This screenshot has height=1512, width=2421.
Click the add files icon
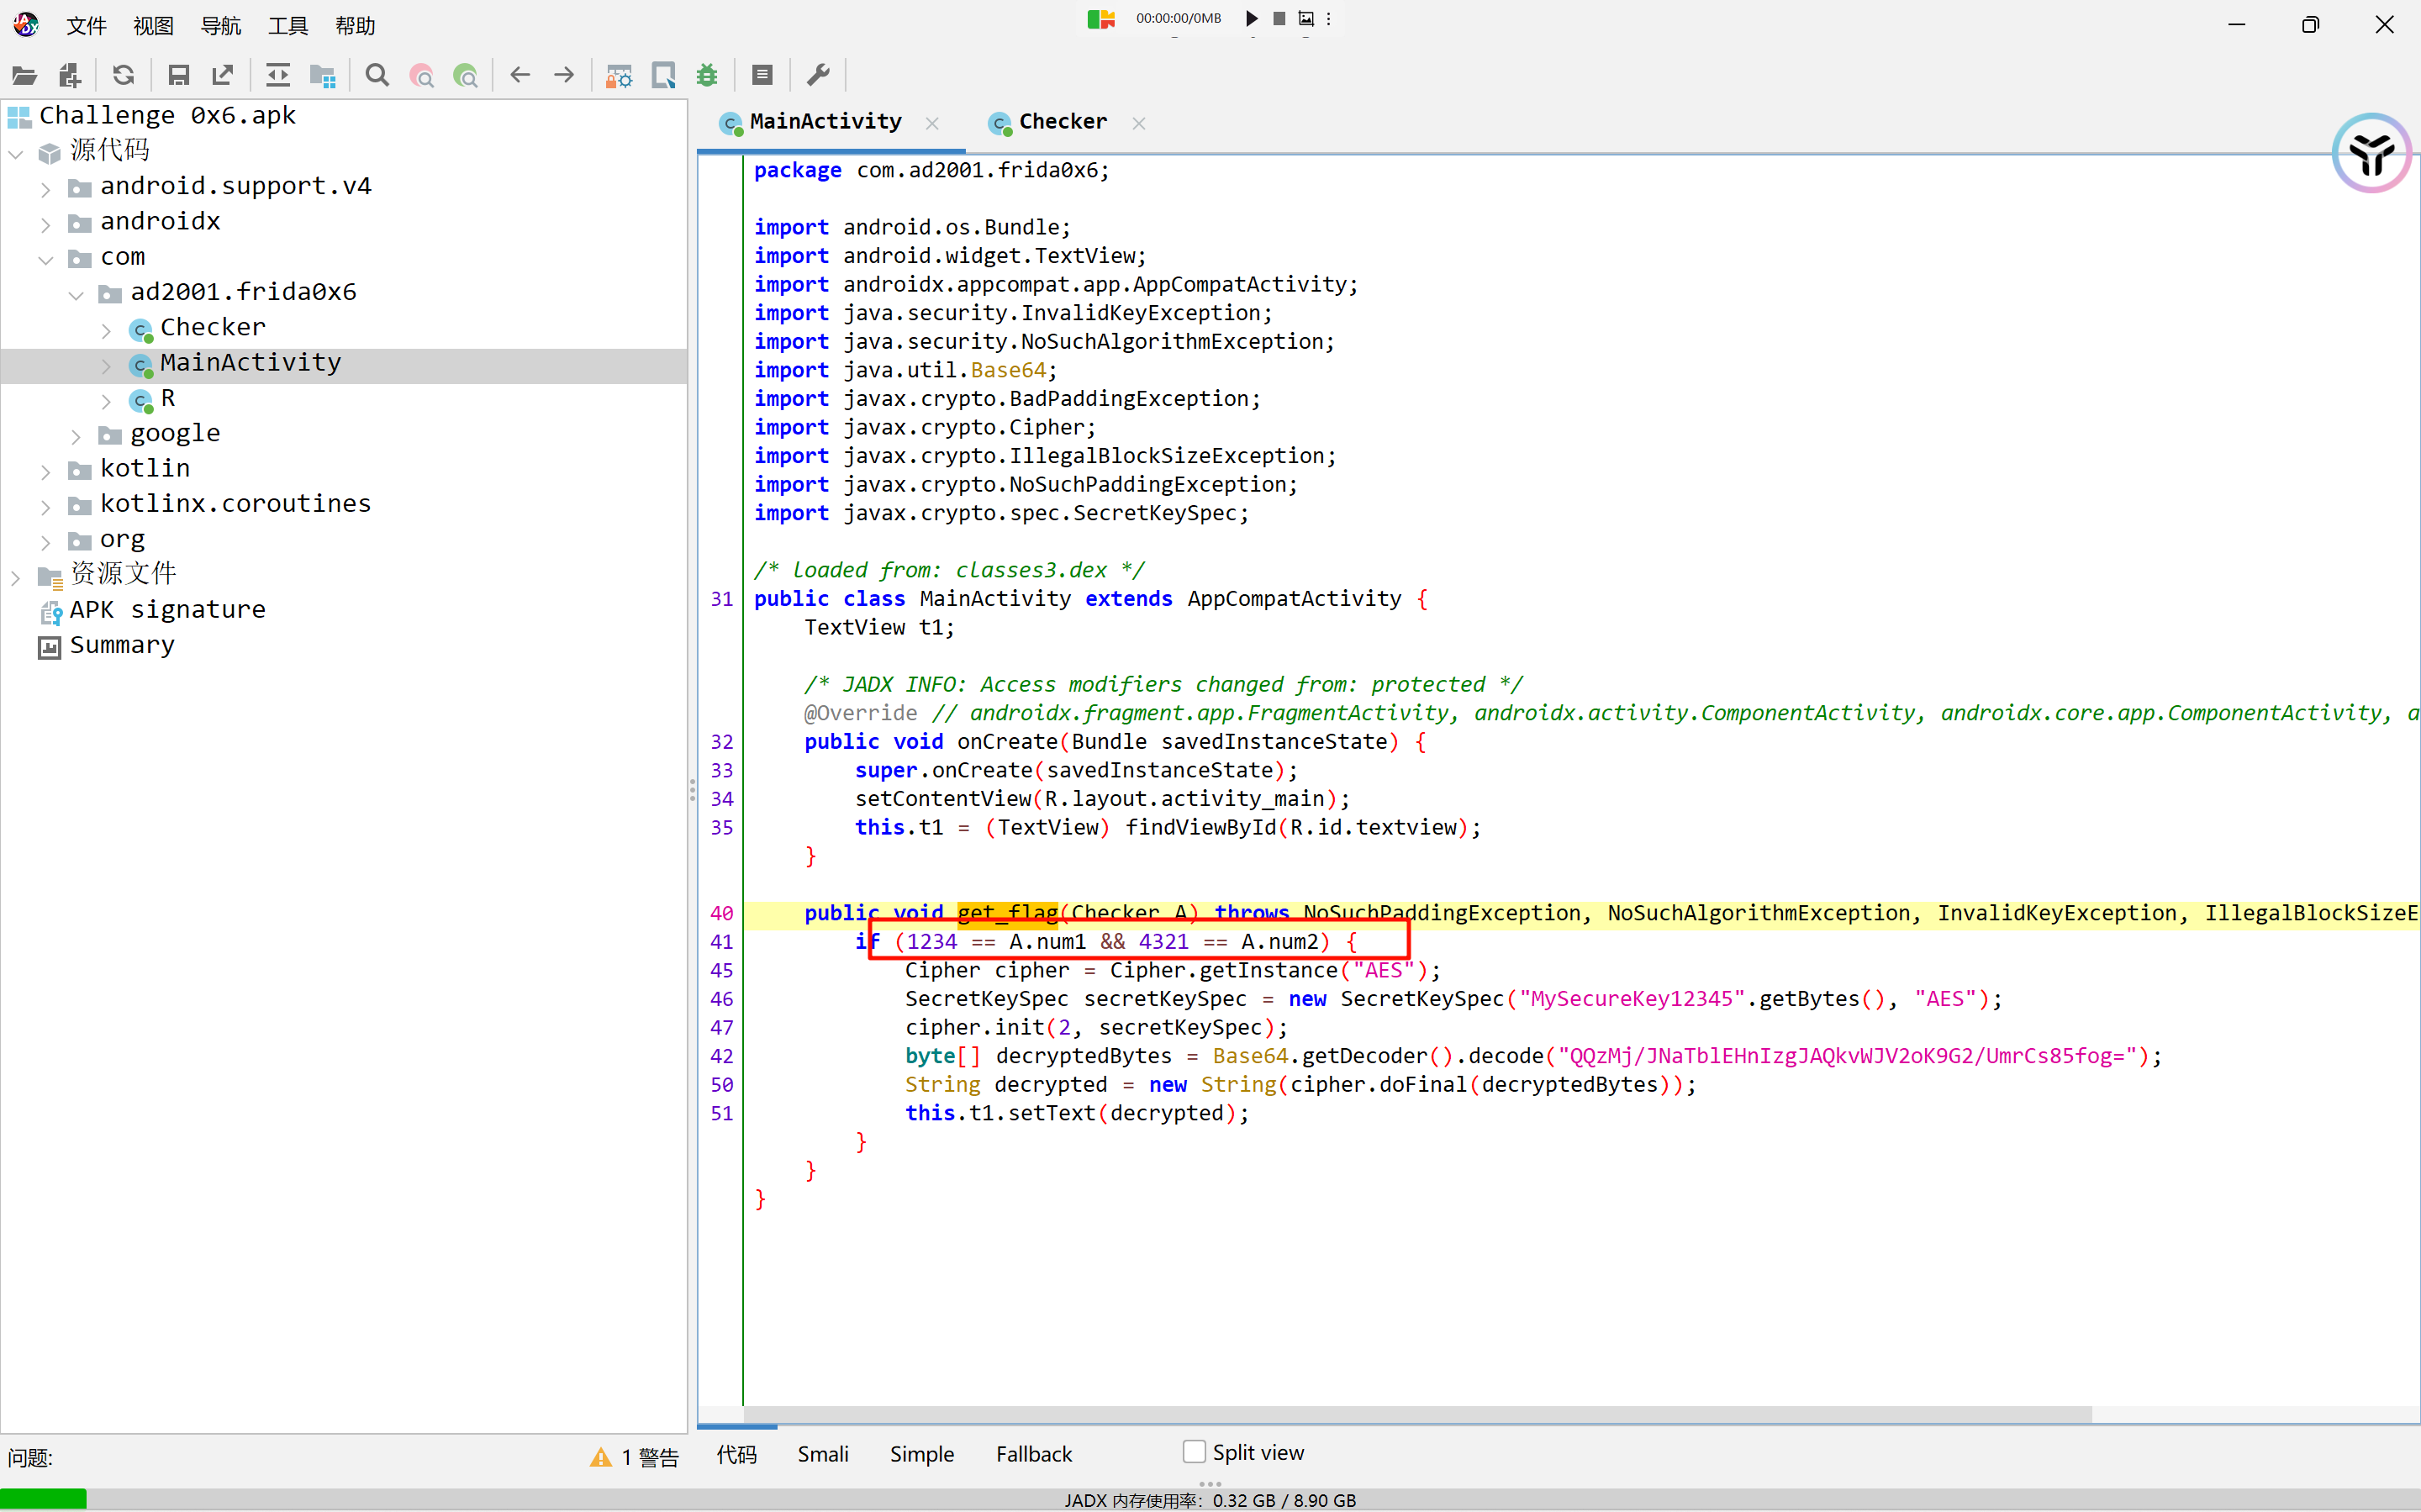69,75
